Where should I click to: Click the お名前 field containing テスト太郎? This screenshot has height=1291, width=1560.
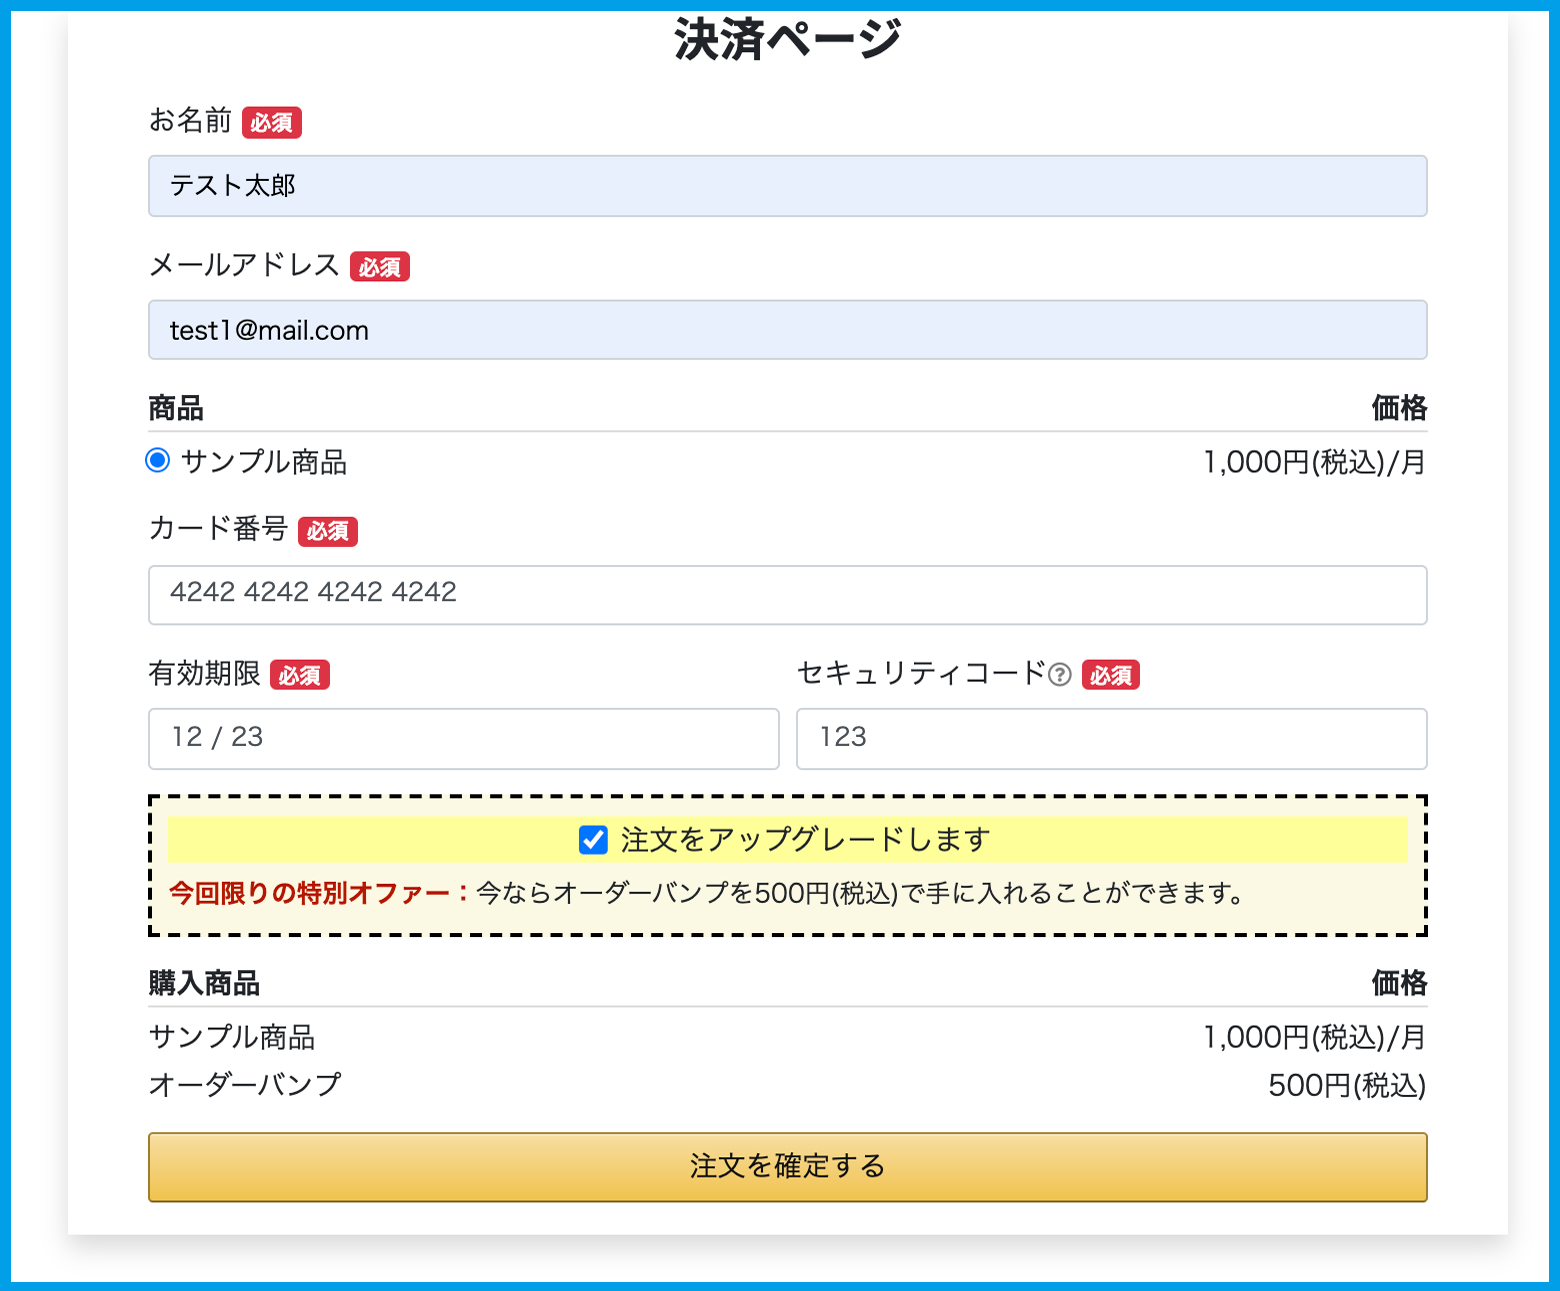[787, 186]
